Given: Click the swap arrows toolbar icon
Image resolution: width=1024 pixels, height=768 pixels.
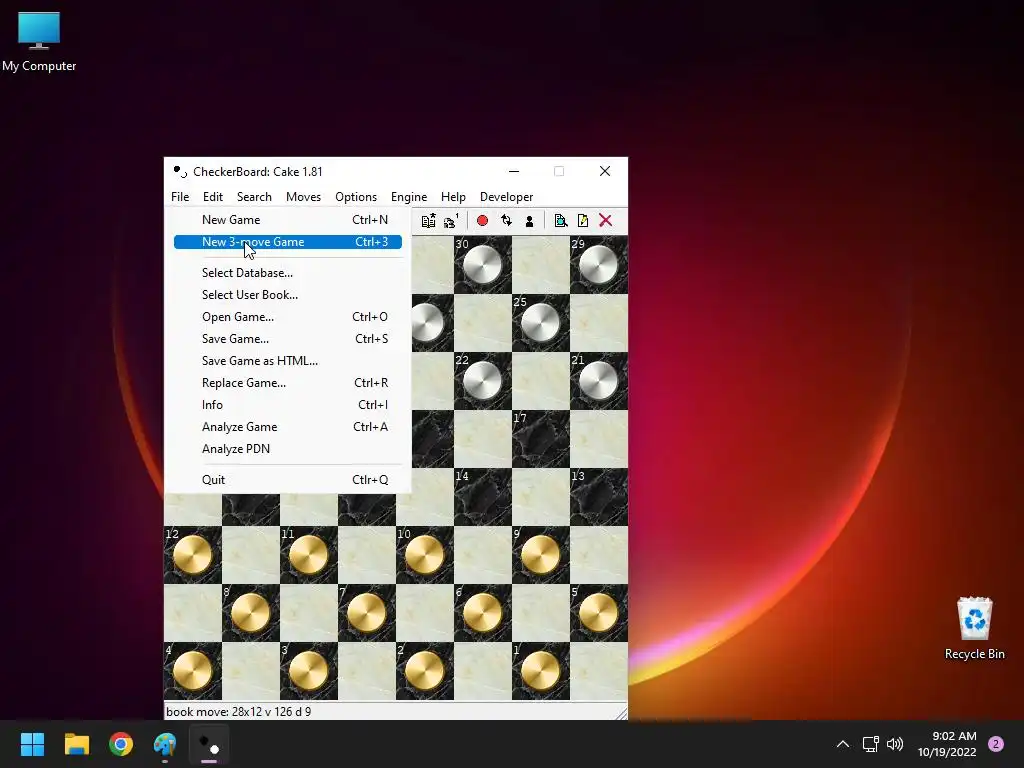Looking at the screenshot, I should [x=506, y=221].
